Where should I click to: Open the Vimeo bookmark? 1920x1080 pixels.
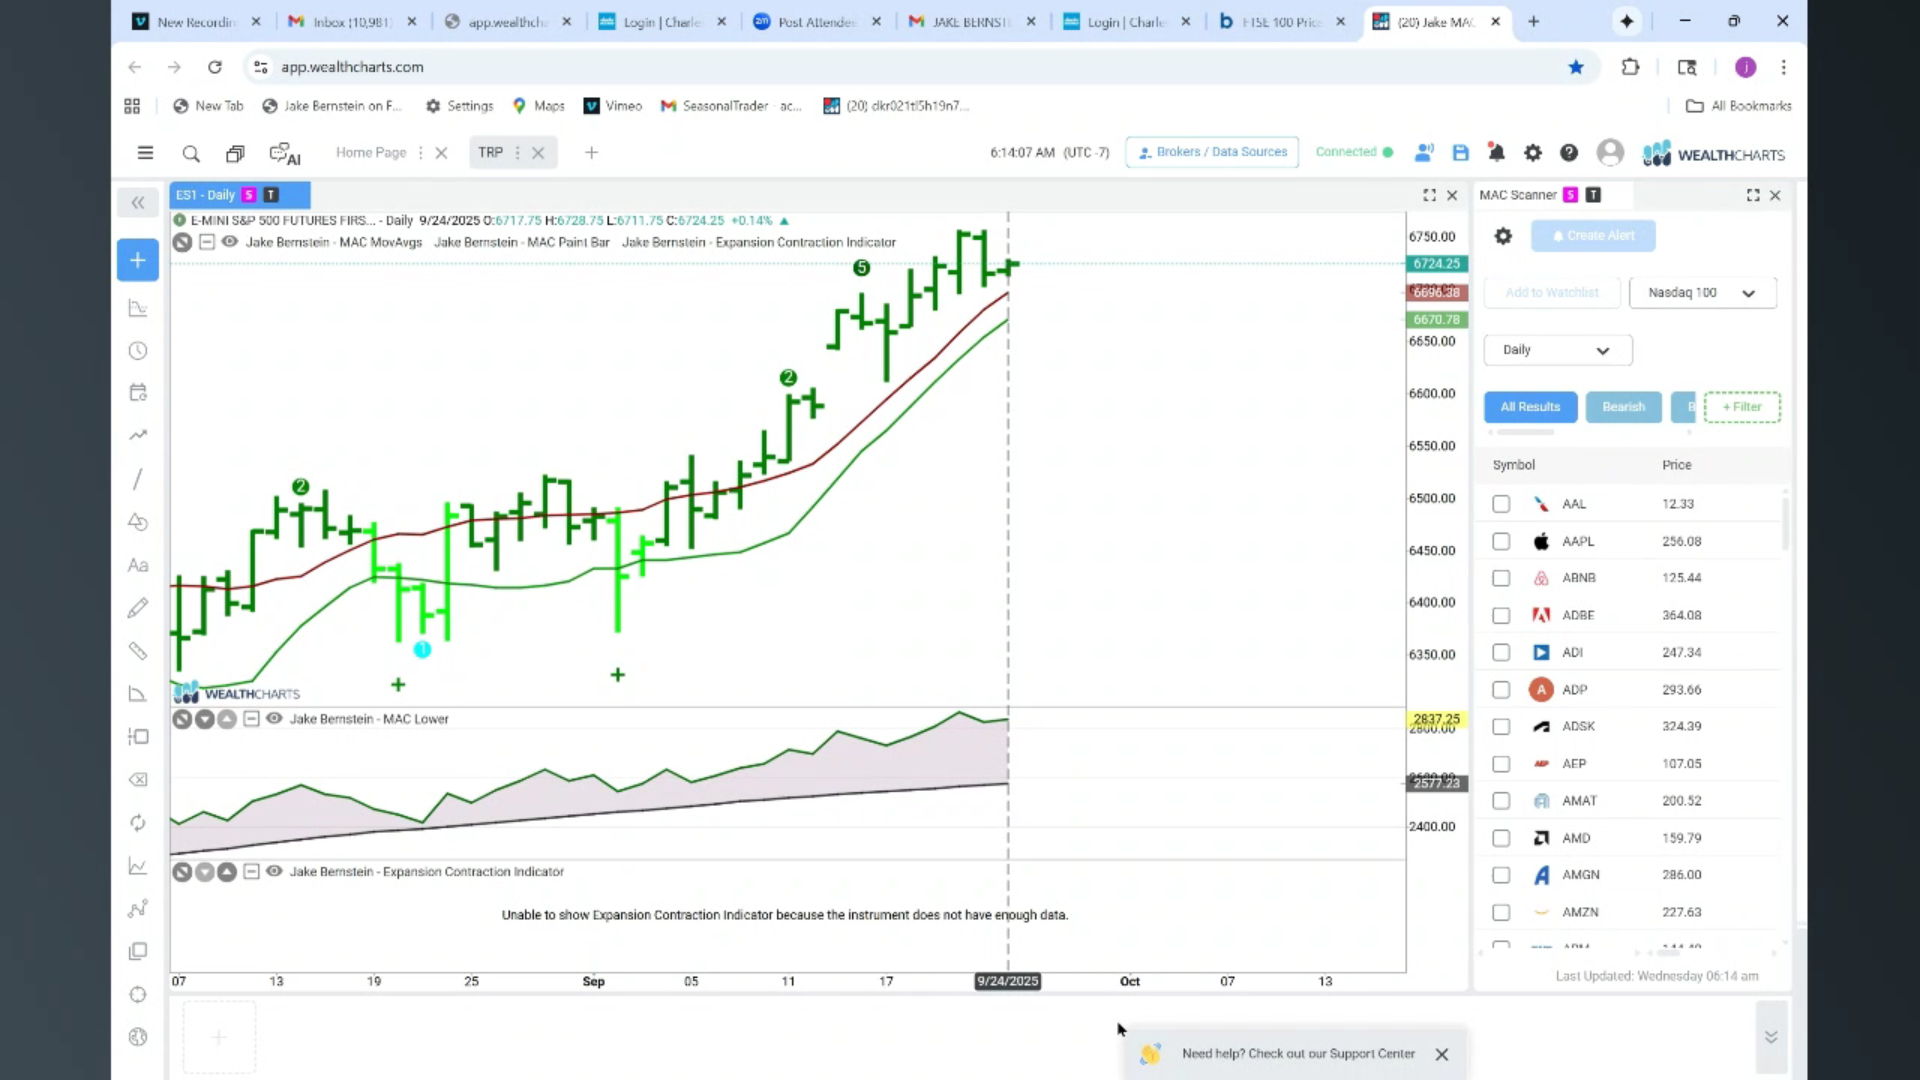pyautogui.click(x=612, y=106)
